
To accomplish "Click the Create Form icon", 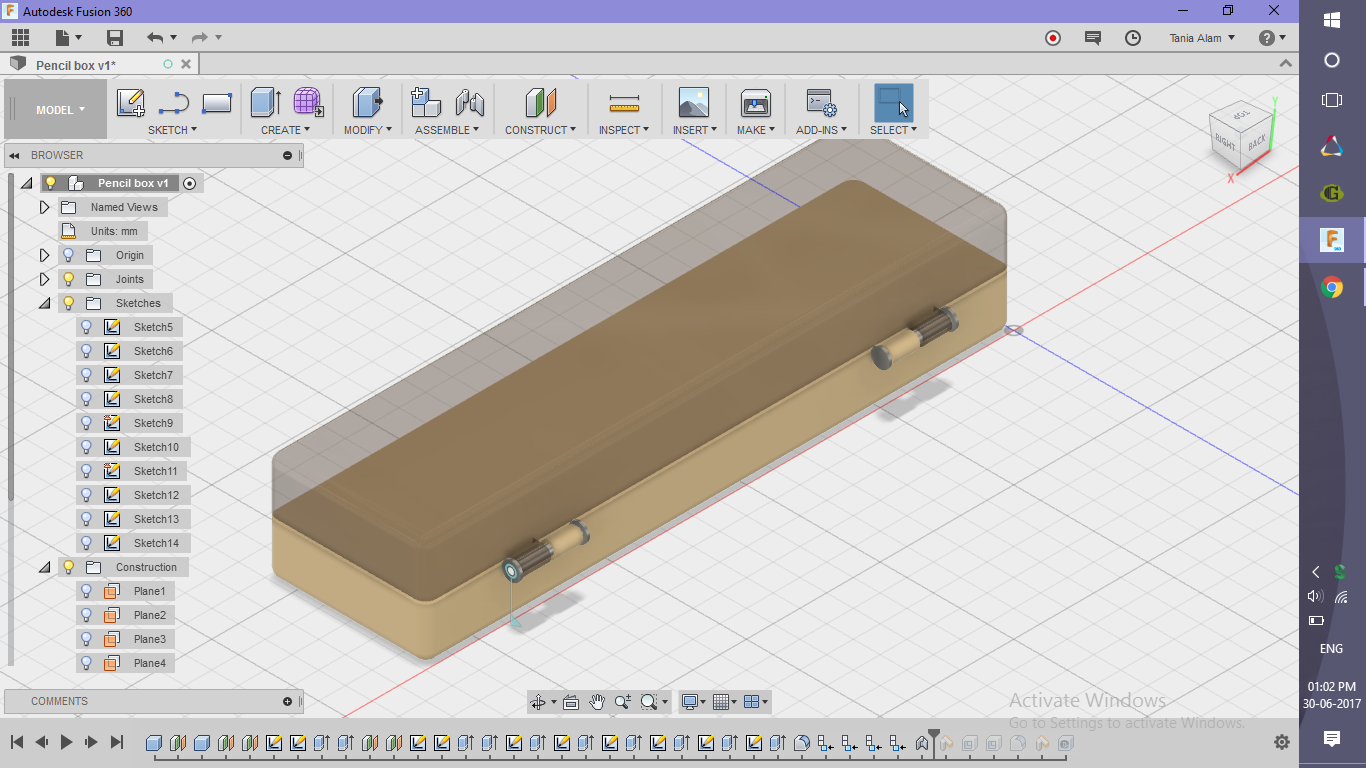I will 308,103.
